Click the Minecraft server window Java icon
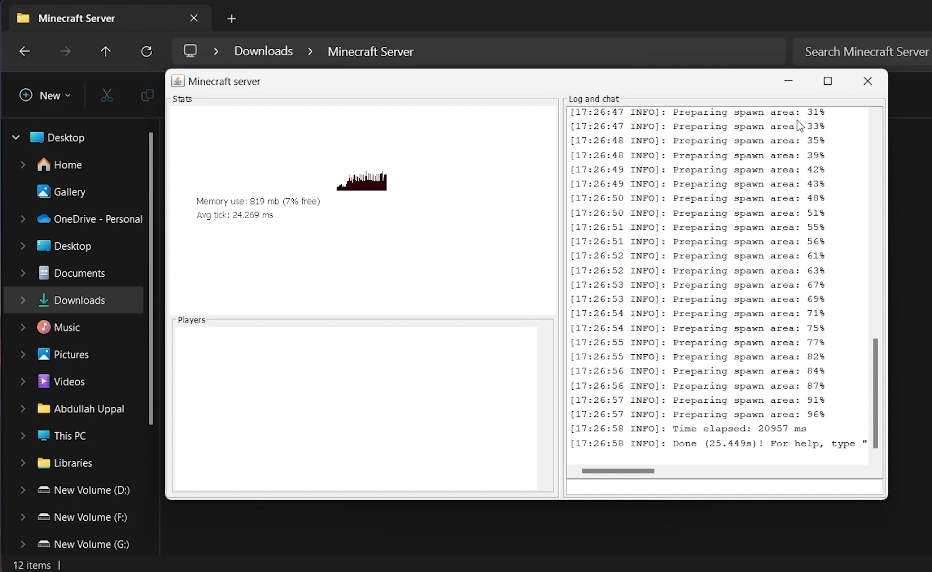The image size is (932, 572). point(178,81)
